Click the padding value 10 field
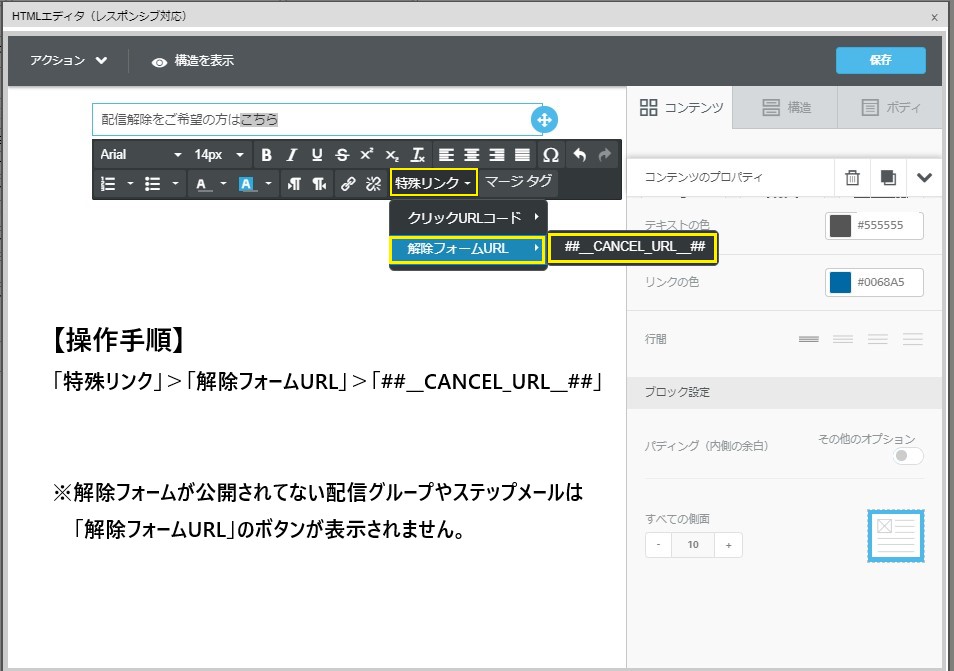 point(693,545)
